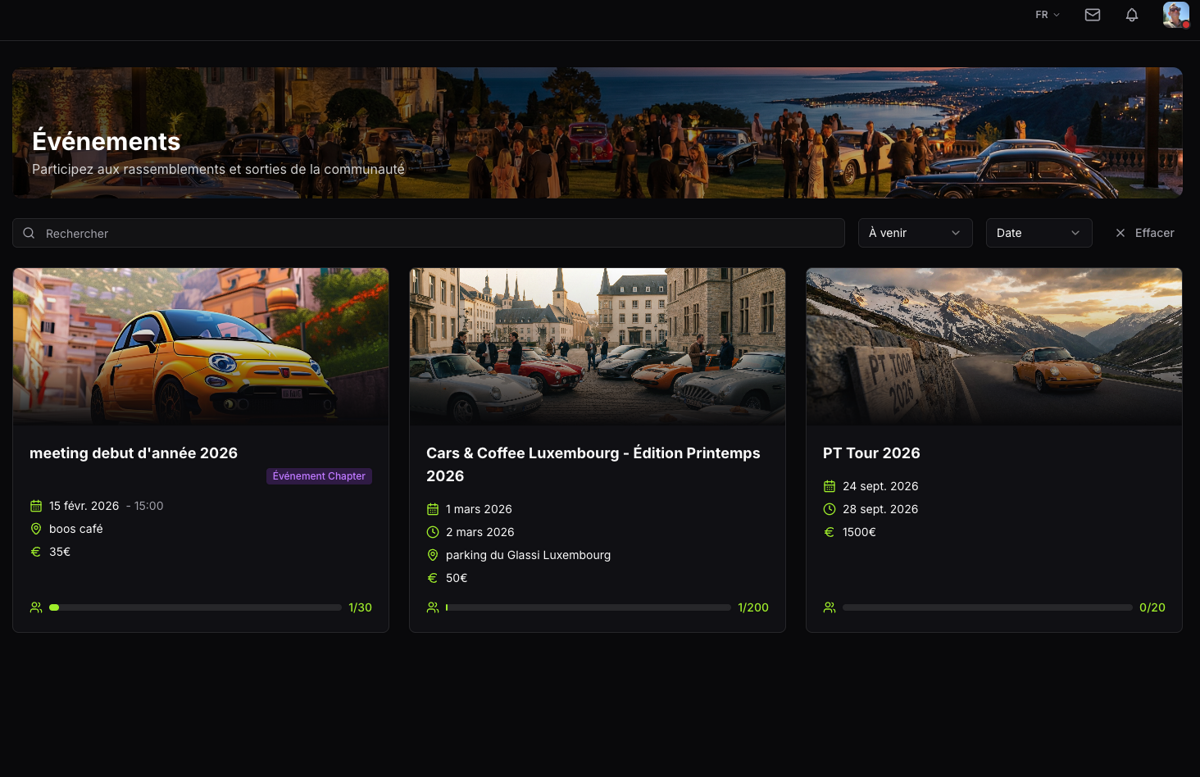1200x777 pixels.
Task: Click the PT Tour mountain road thumbnail
Action: 994,346
